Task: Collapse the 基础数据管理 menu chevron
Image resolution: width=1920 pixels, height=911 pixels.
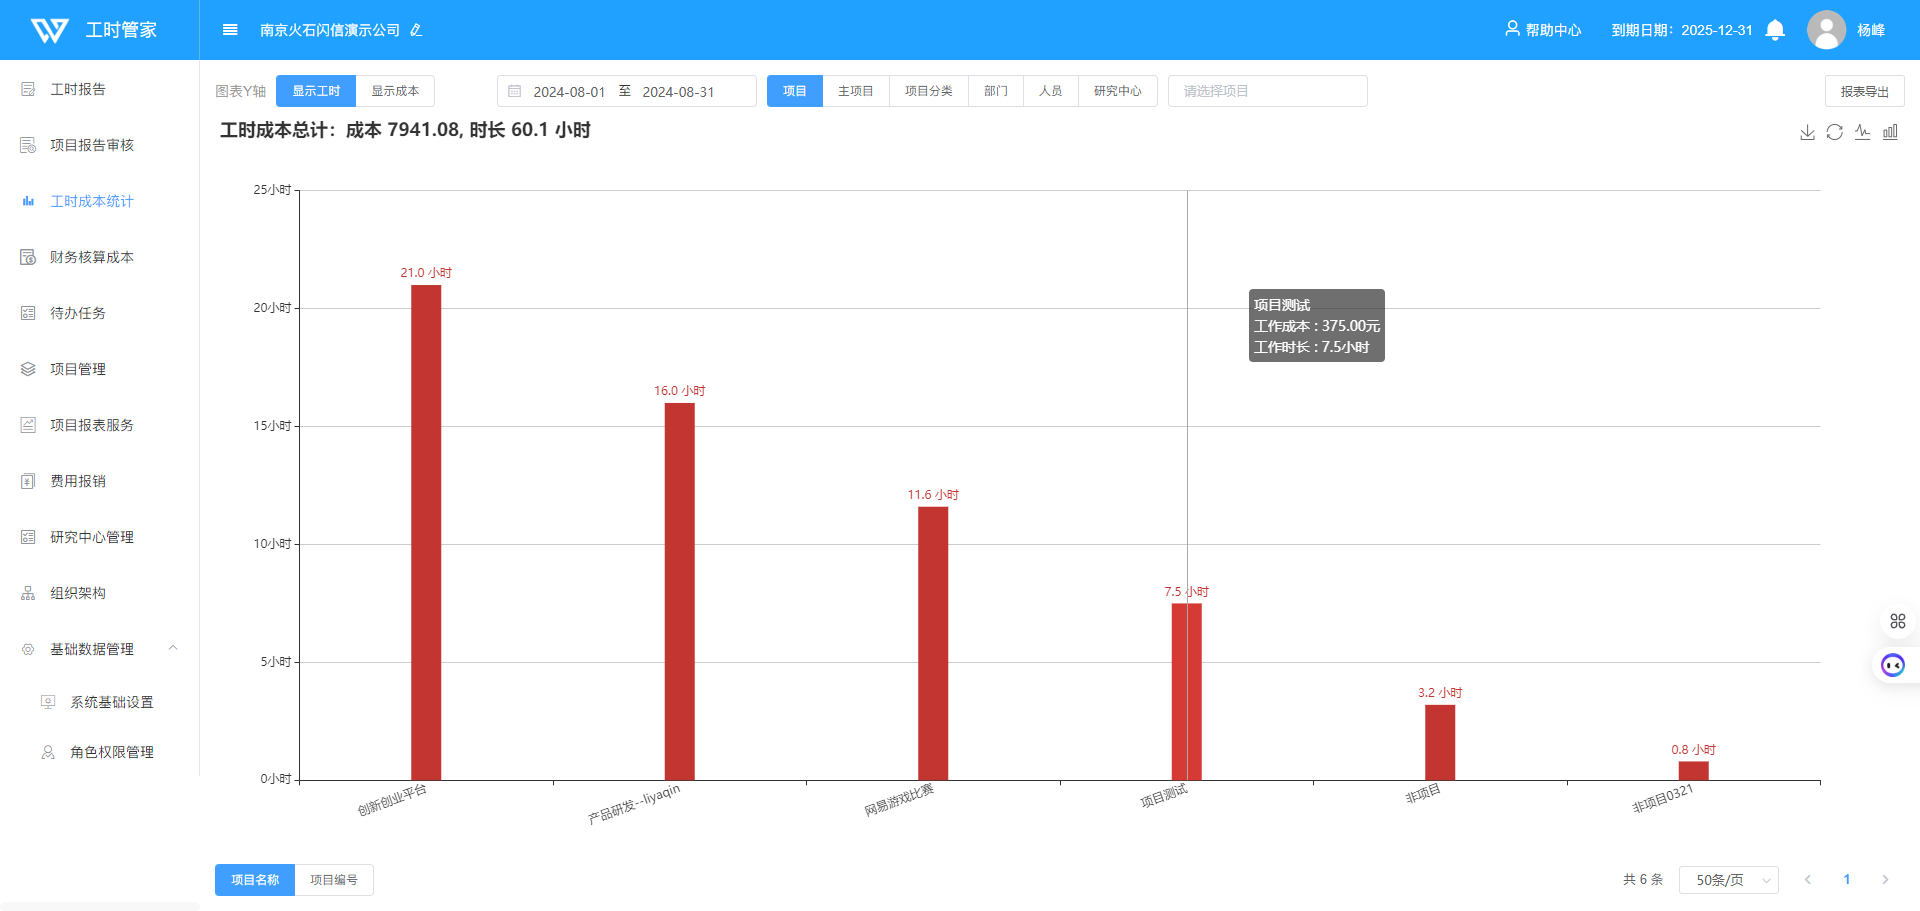Action: pyautogui.click(x=173, y=648)
